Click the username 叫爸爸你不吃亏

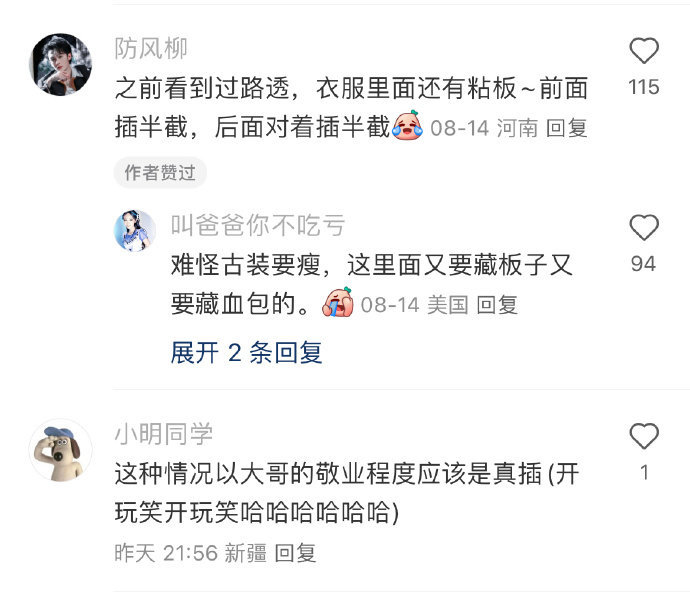[x=258, y=225]
